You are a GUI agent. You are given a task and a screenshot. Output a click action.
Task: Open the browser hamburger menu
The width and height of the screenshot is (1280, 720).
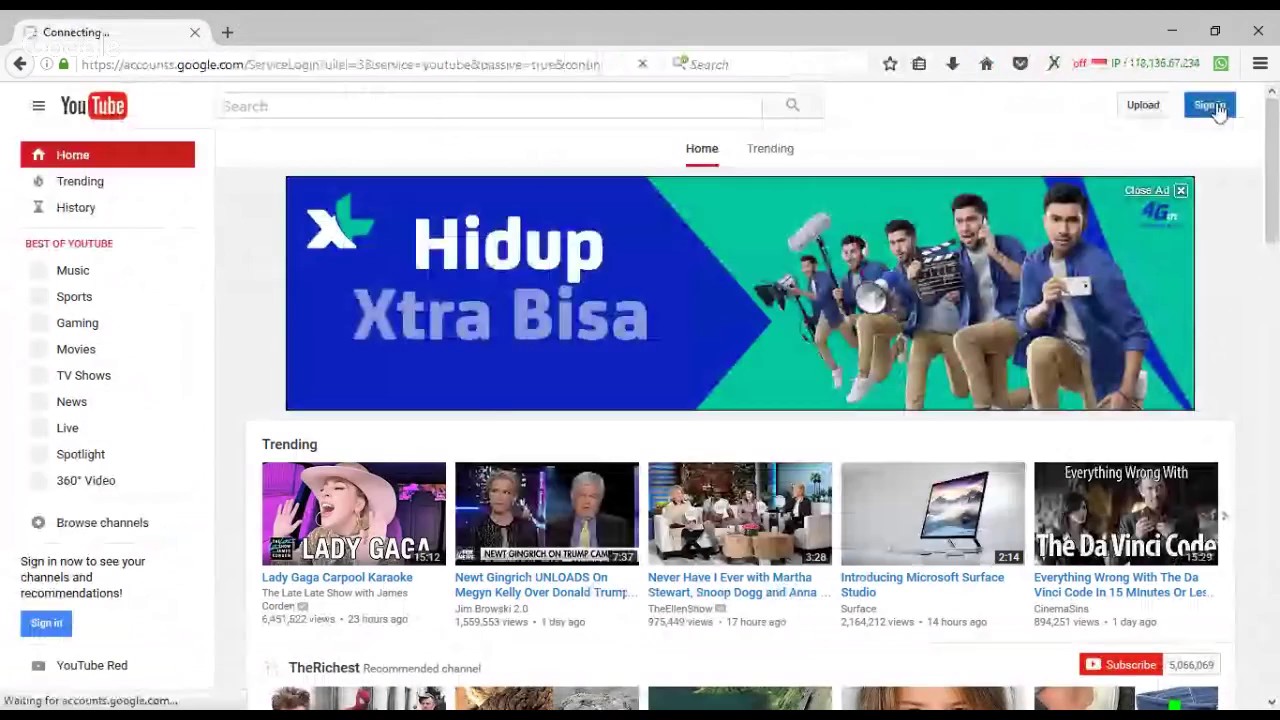1260,64
